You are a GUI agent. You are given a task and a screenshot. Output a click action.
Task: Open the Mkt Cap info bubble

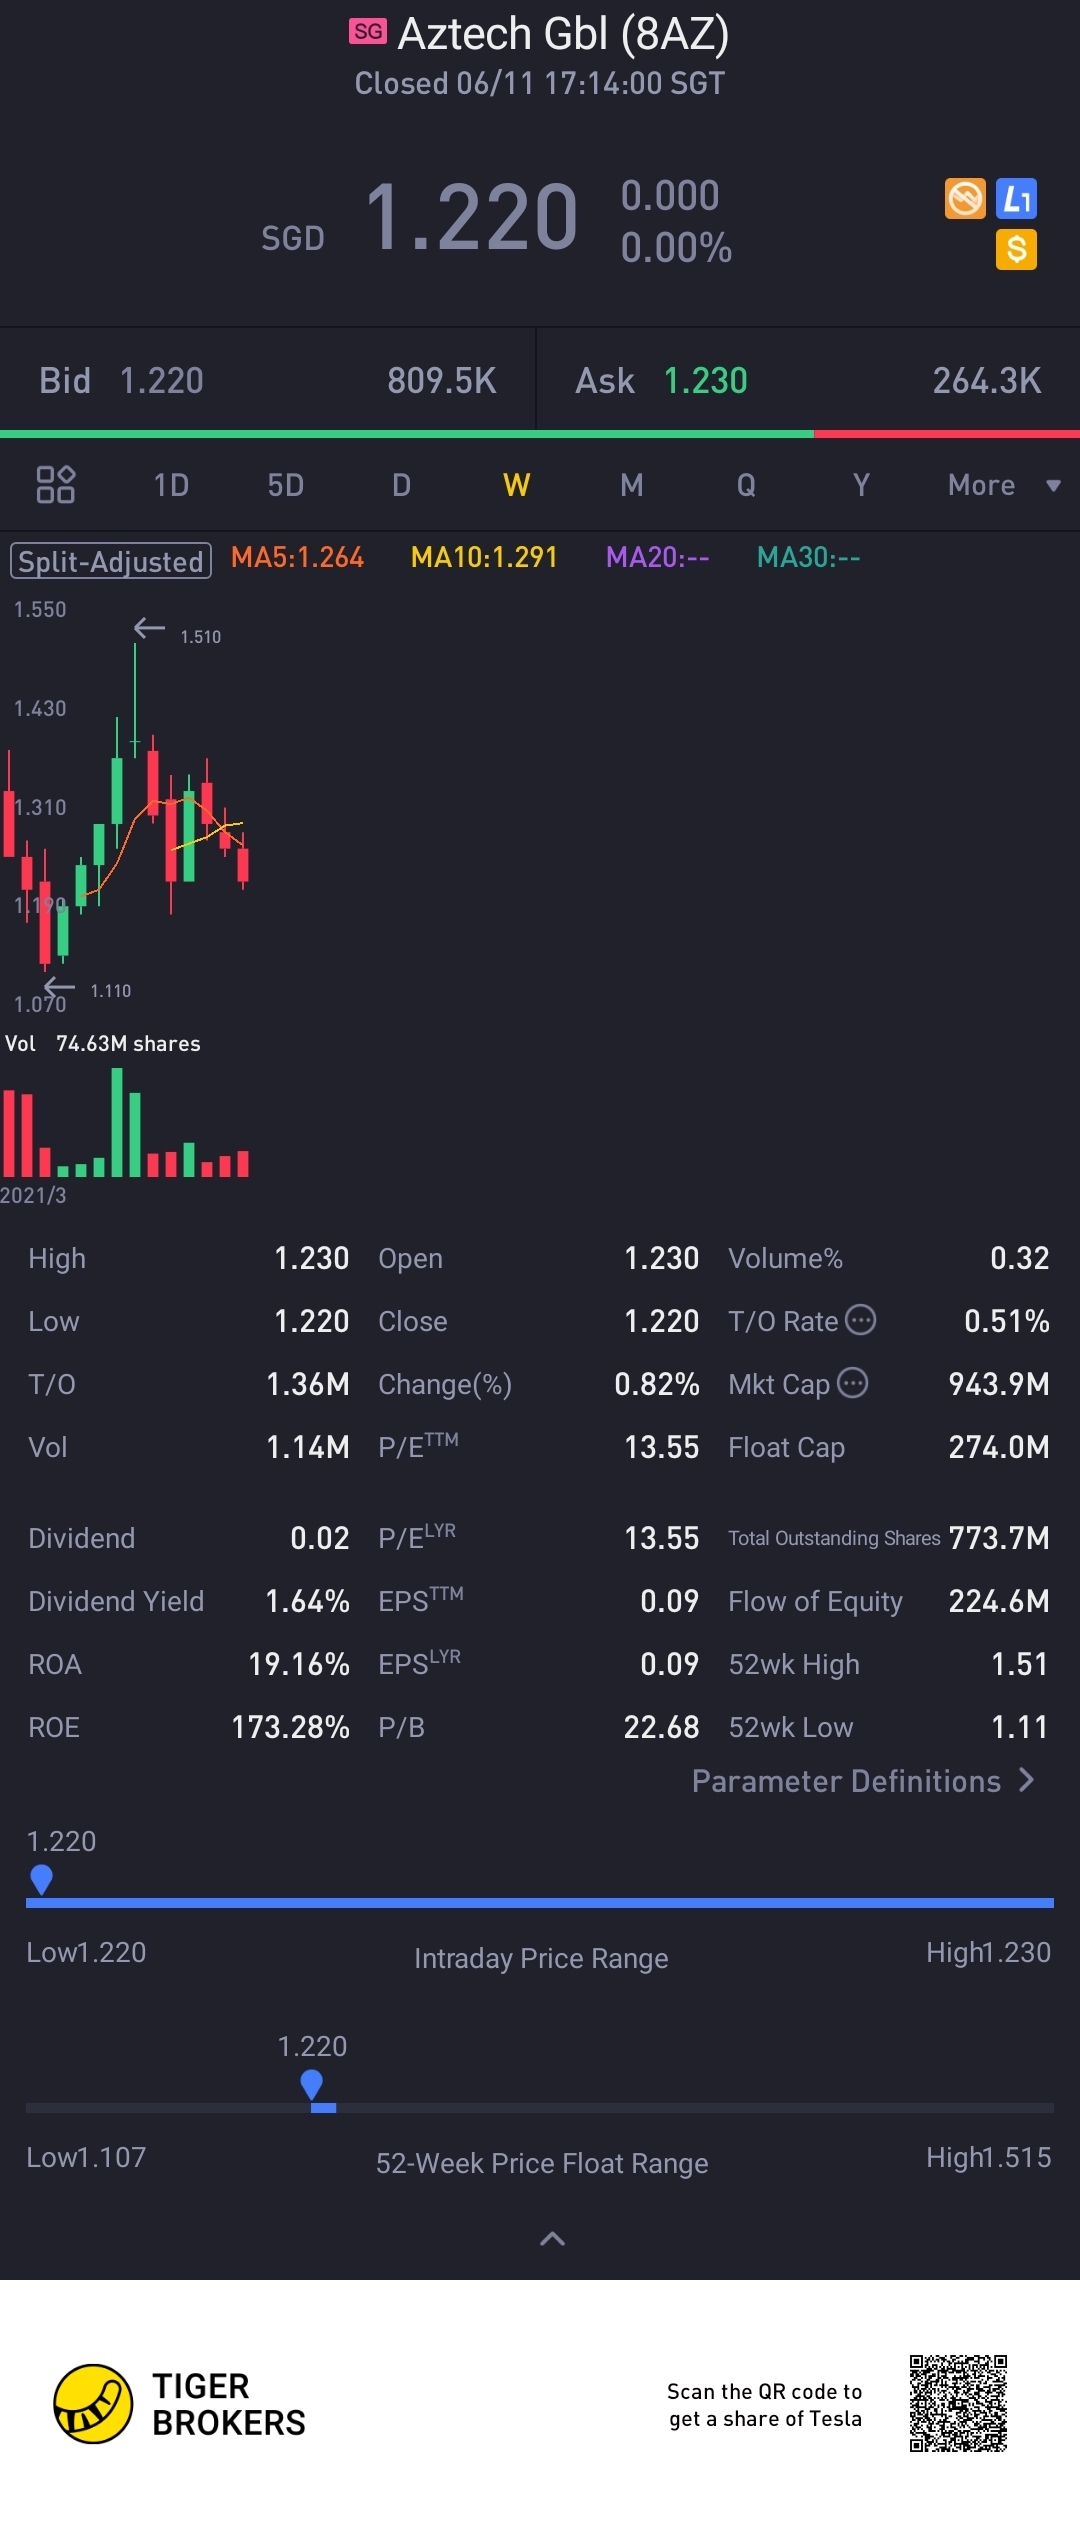click(x=852, y=1383)
